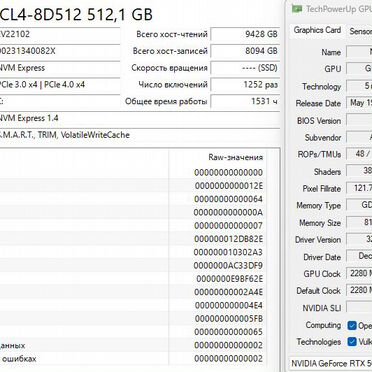The image size is (372, 372).
Task: Click the Общее время работы label
Action: point(166,101)
